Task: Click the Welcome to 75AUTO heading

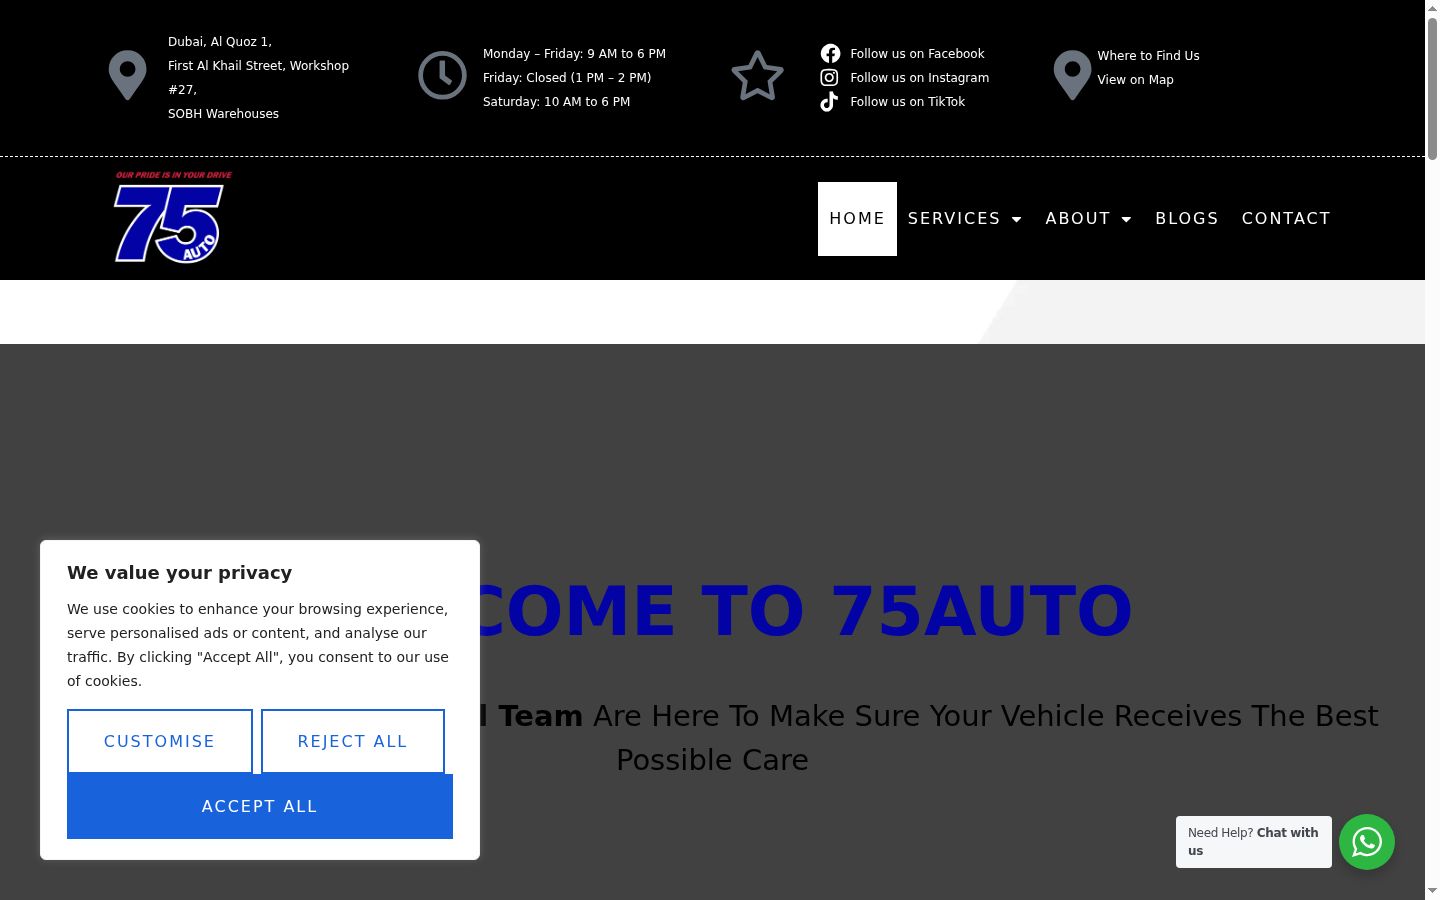Action: pos(806,610)
